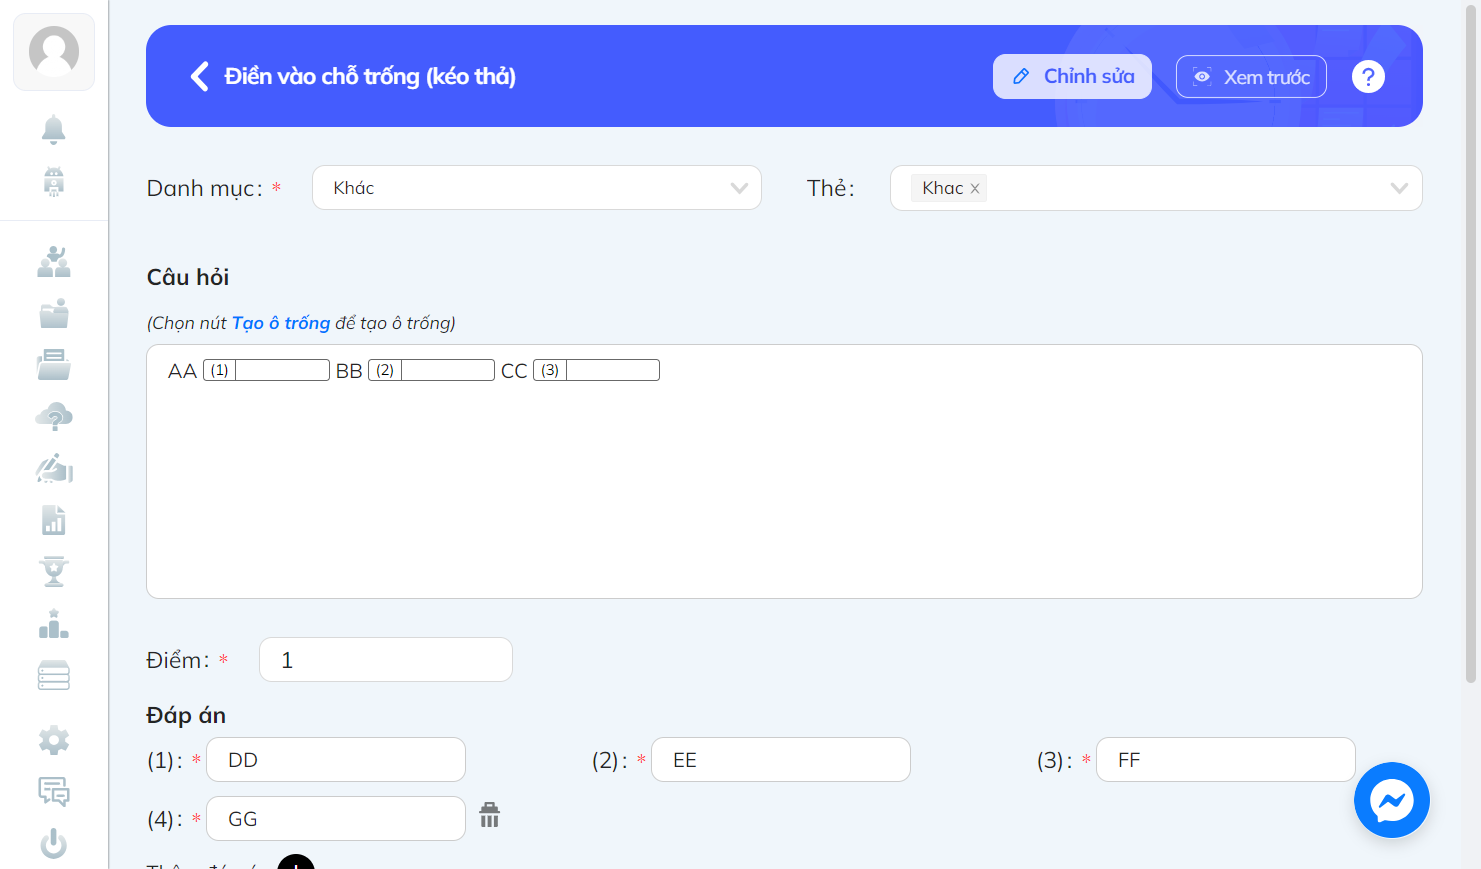
Task: Go back using the left chevron
Action: [200, 76]
